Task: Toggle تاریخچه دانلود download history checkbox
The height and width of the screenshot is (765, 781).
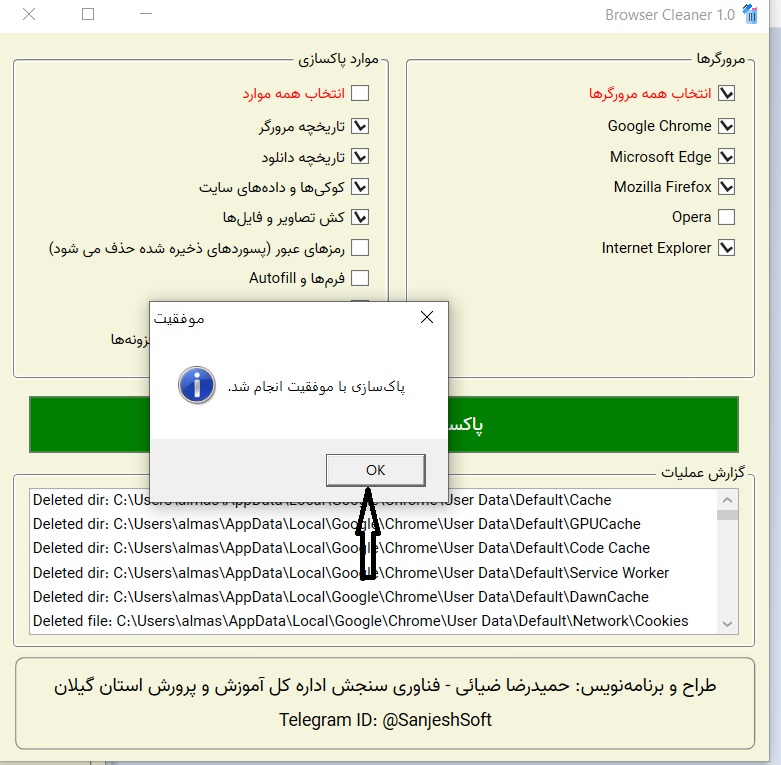Action: pos(360,157)
